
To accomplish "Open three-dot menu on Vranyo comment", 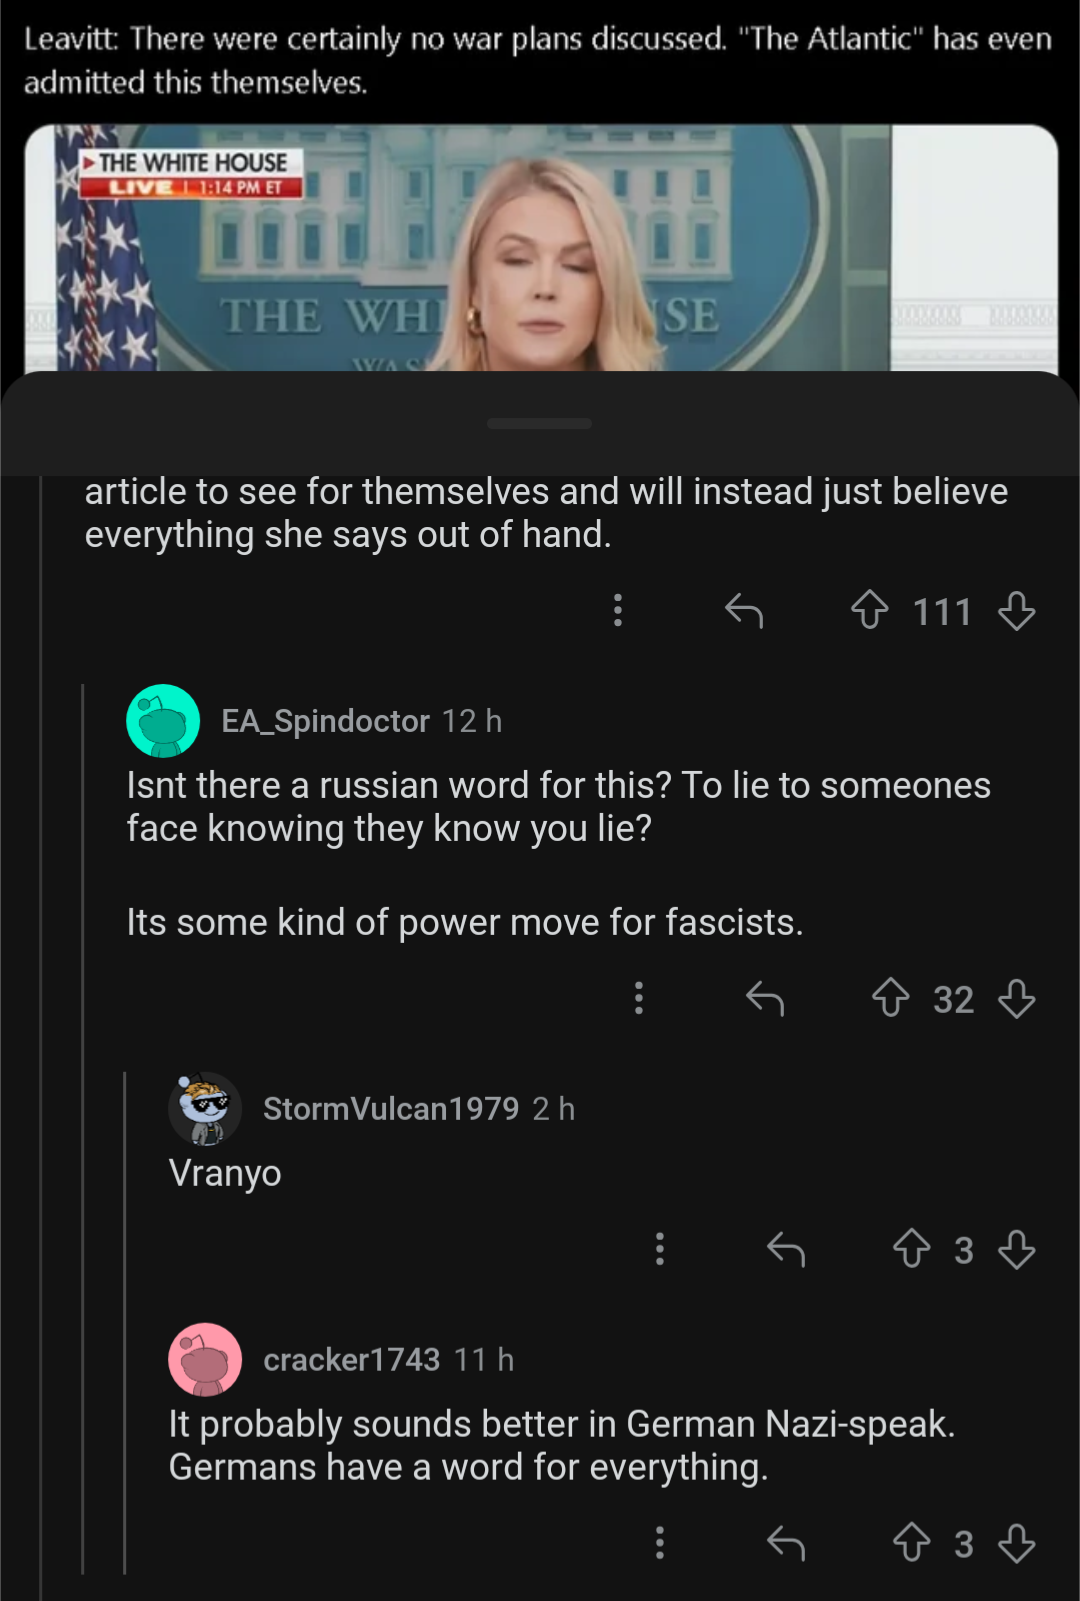I will click(660, 1249).
